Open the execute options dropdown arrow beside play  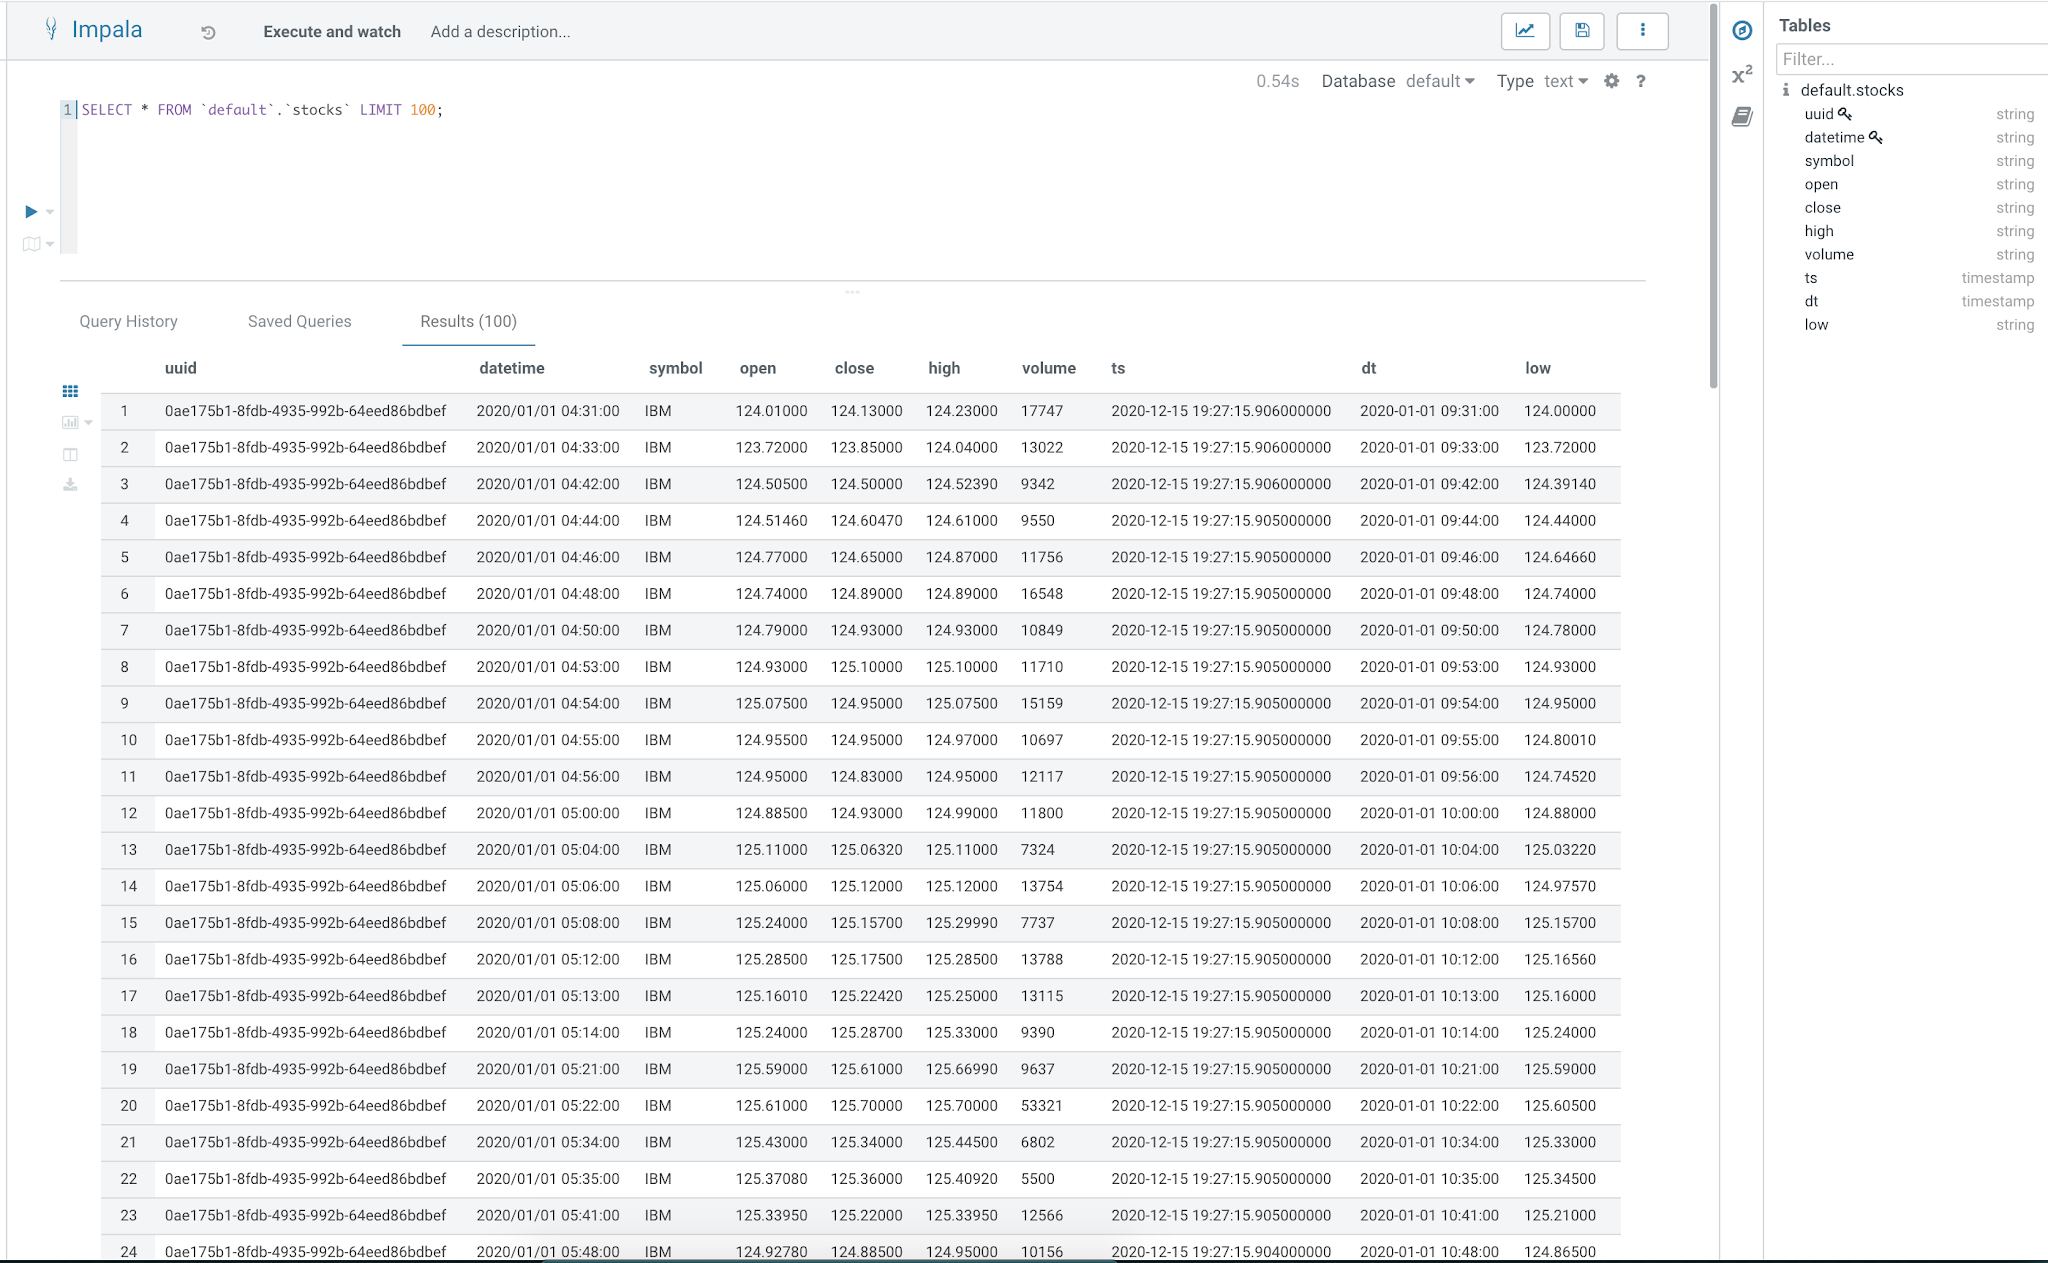tap(50, 212)
